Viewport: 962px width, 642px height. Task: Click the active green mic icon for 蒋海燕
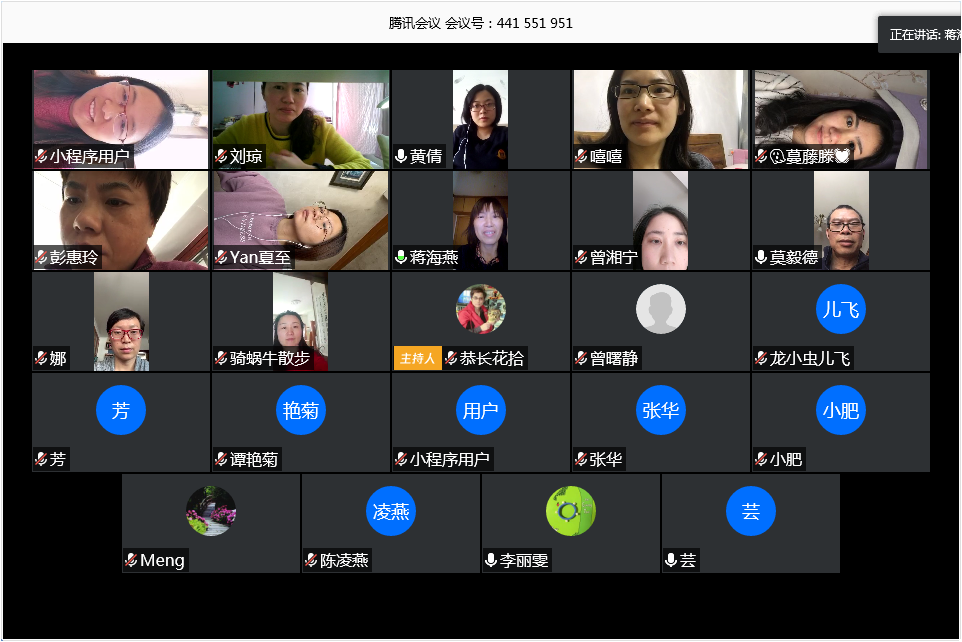pos(401,258)
